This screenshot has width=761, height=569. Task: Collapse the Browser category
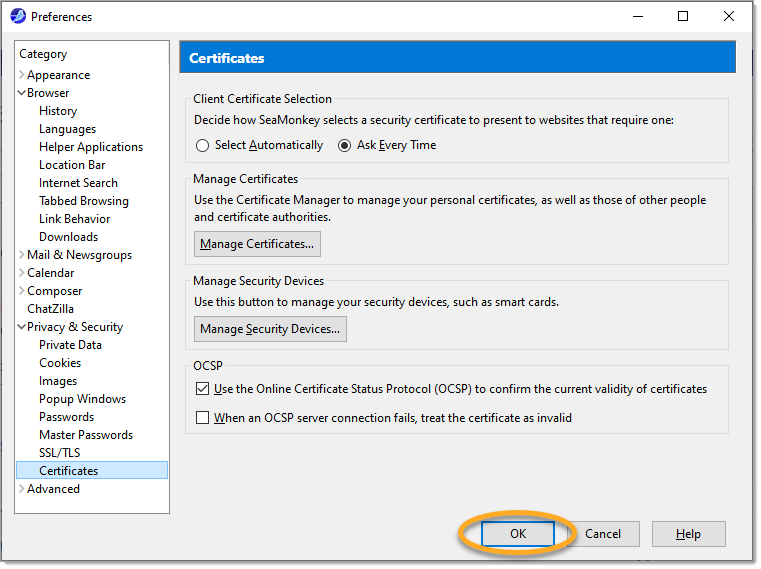pyautogui.click(x=22, y=93)
